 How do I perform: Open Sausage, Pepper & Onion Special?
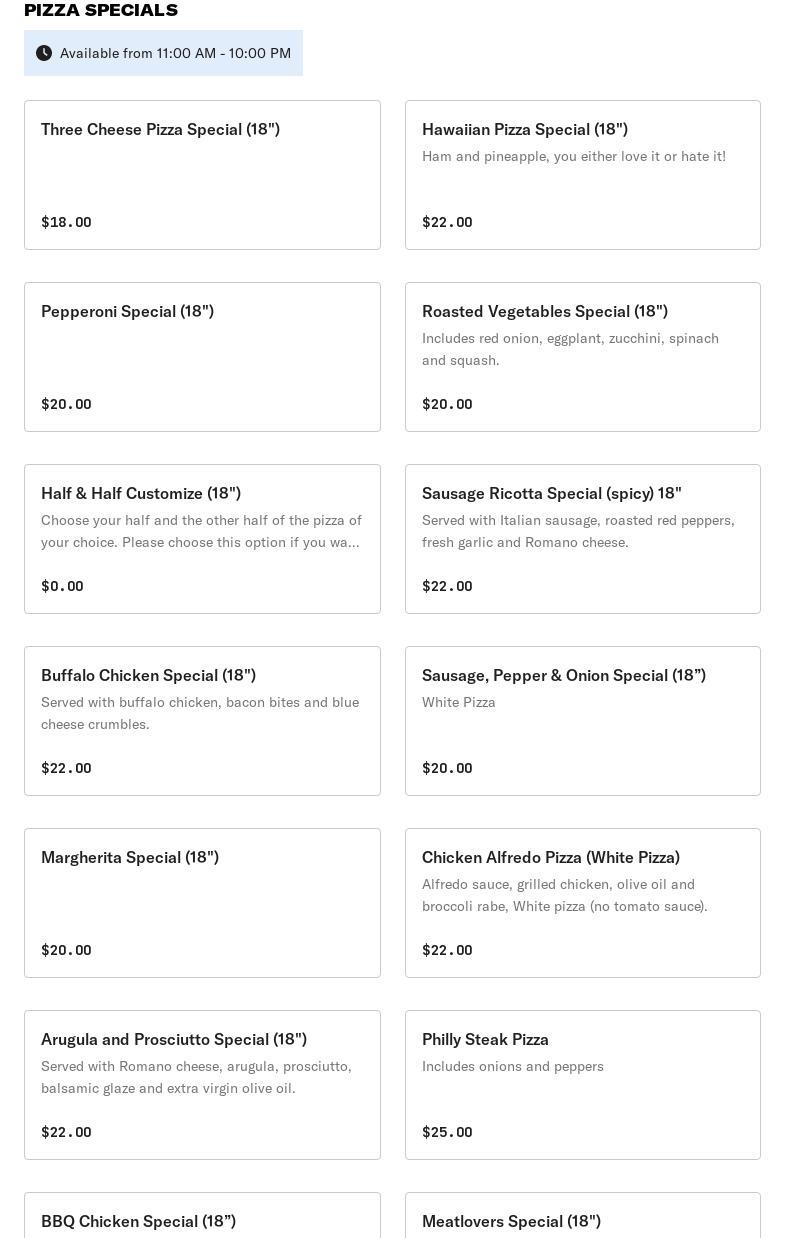(x=582, y=721)
